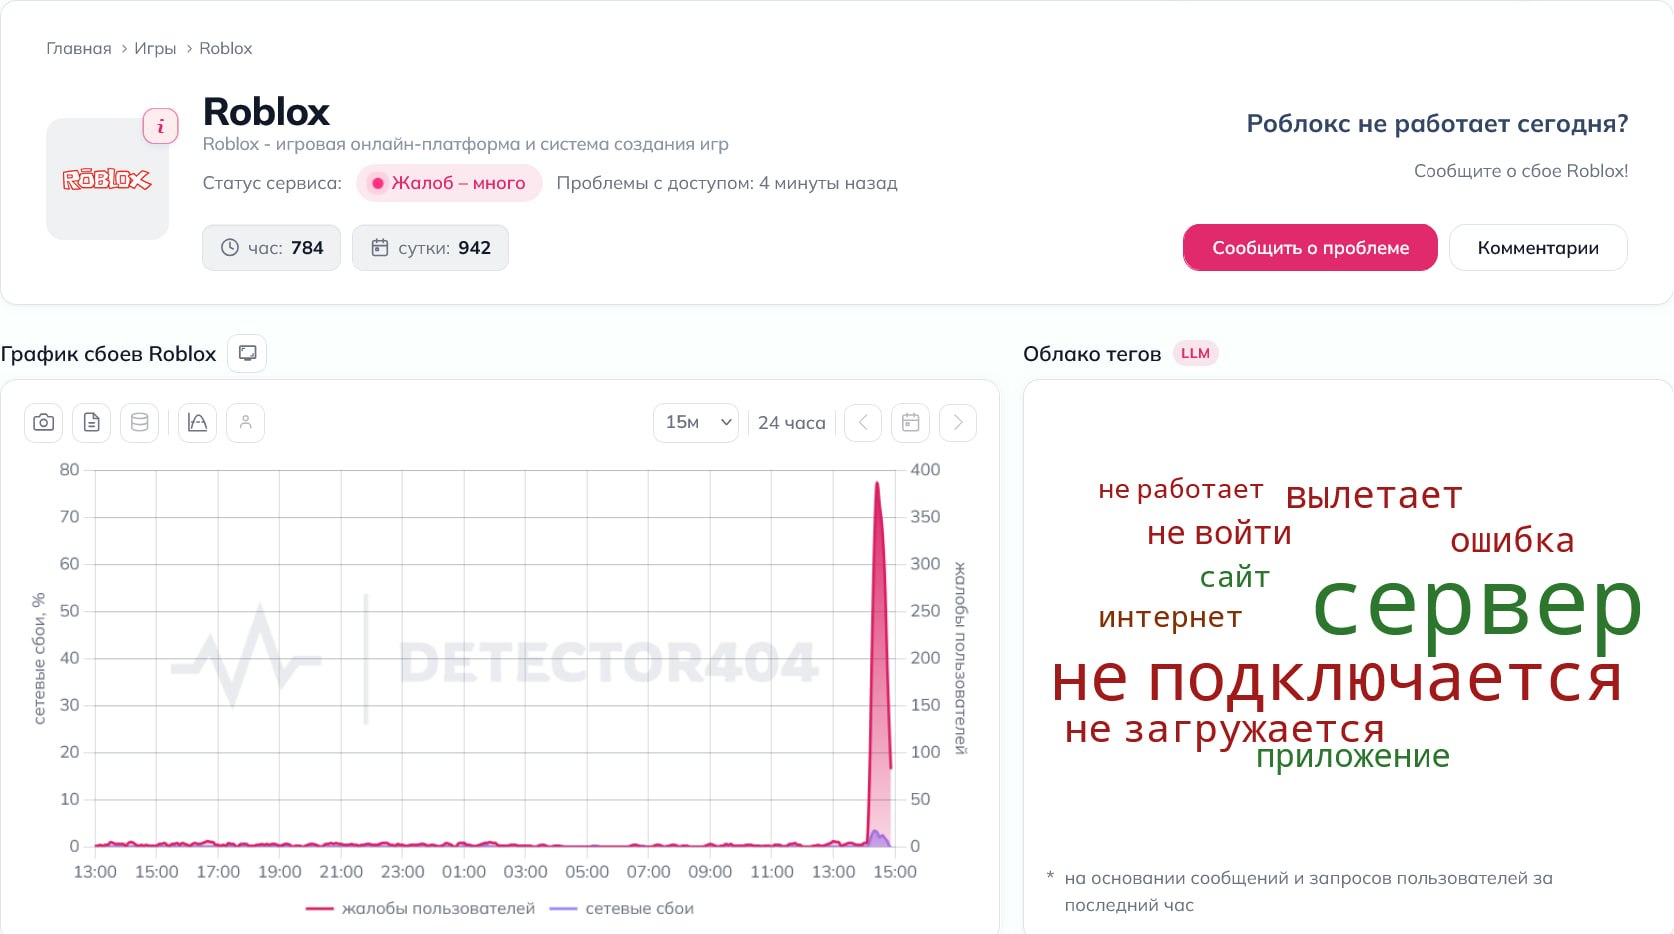
Task: Expand the 15м interval dropdown
Action: (696, 423)
